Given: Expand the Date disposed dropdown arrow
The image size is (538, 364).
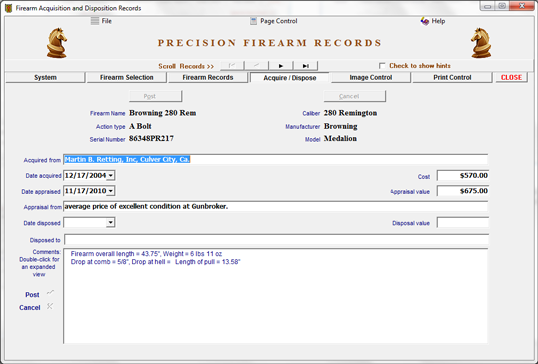Looking at the screenshot, I should pos(110,223).
